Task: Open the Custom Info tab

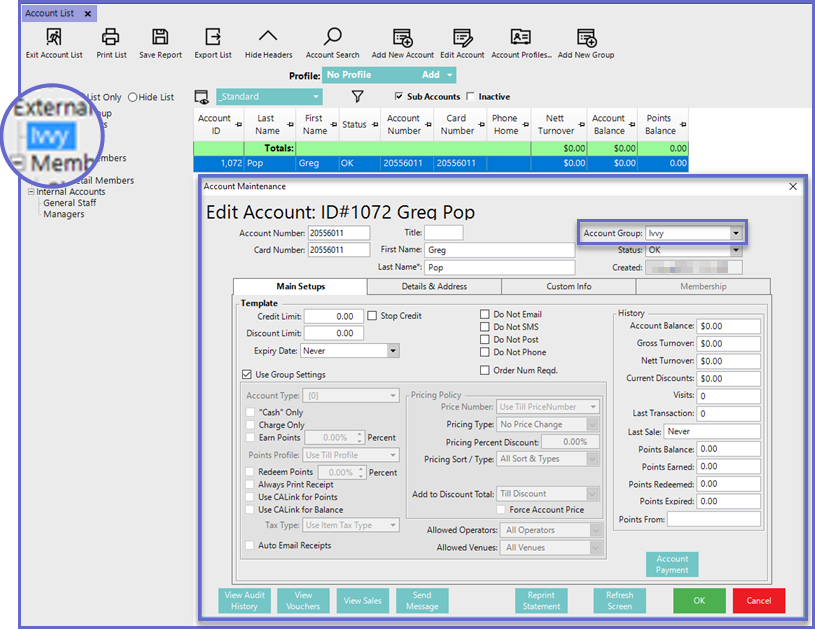Action: (569, 286)
